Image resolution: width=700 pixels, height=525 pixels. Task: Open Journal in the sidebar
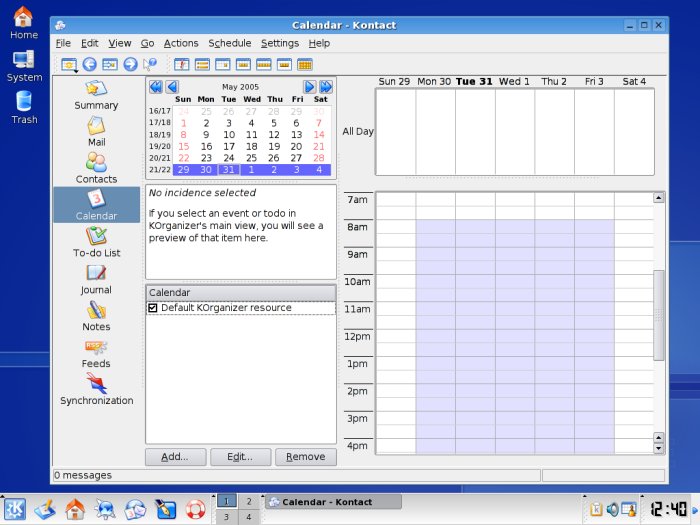pos(96,278)
